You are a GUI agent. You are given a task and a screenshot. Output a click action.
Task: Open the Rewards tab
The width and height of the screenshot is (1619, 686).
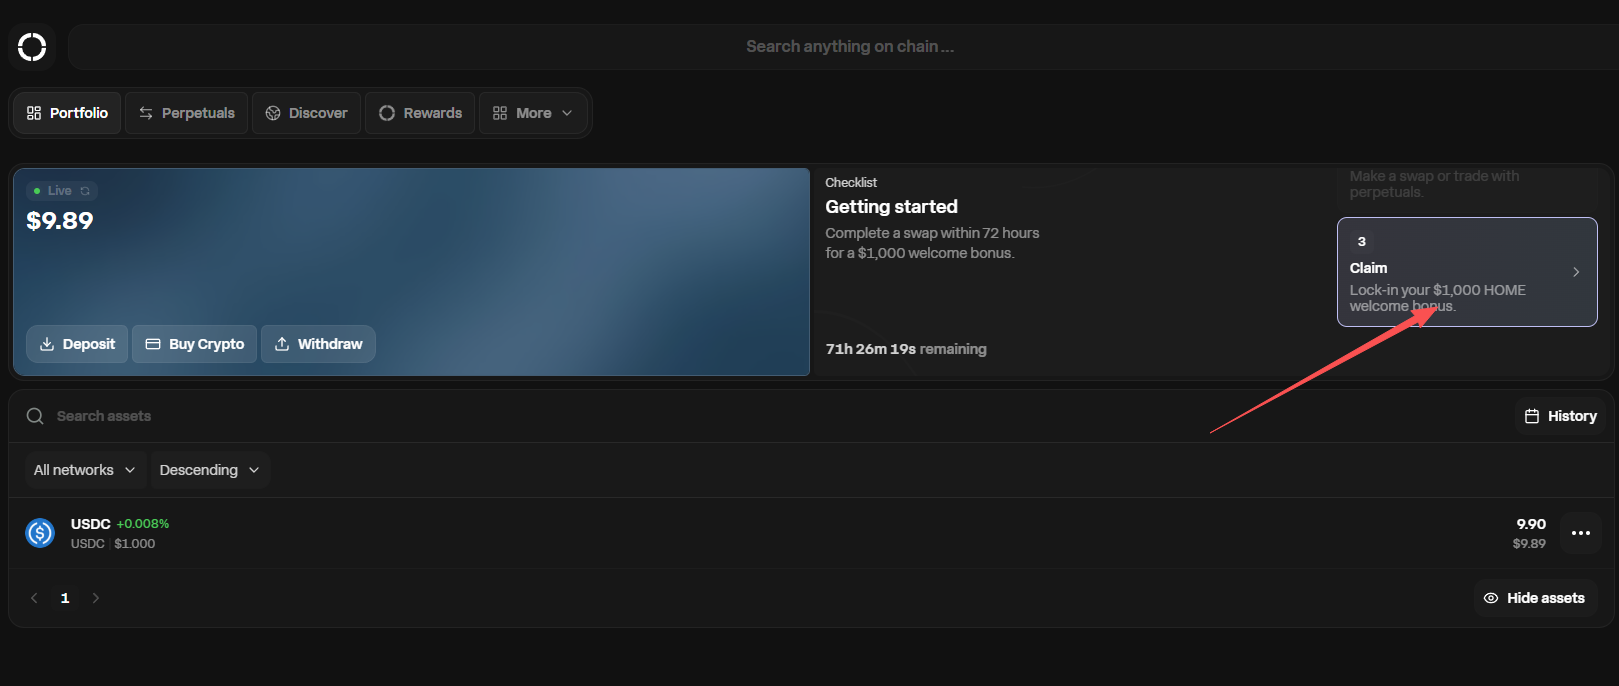(x=420, y=113)
